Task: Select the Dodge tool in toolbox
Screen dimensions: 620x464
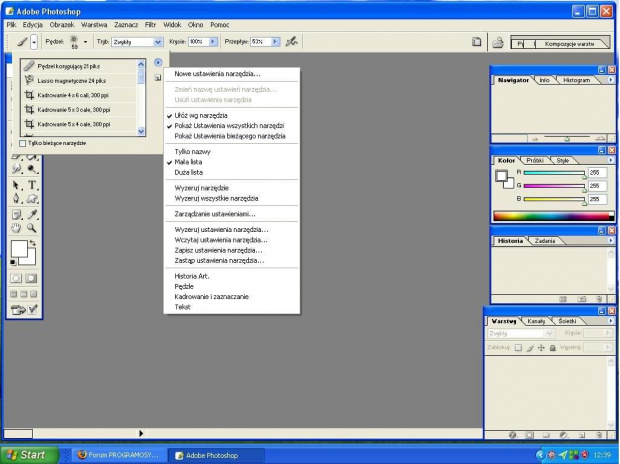Action: pos(32,169)
